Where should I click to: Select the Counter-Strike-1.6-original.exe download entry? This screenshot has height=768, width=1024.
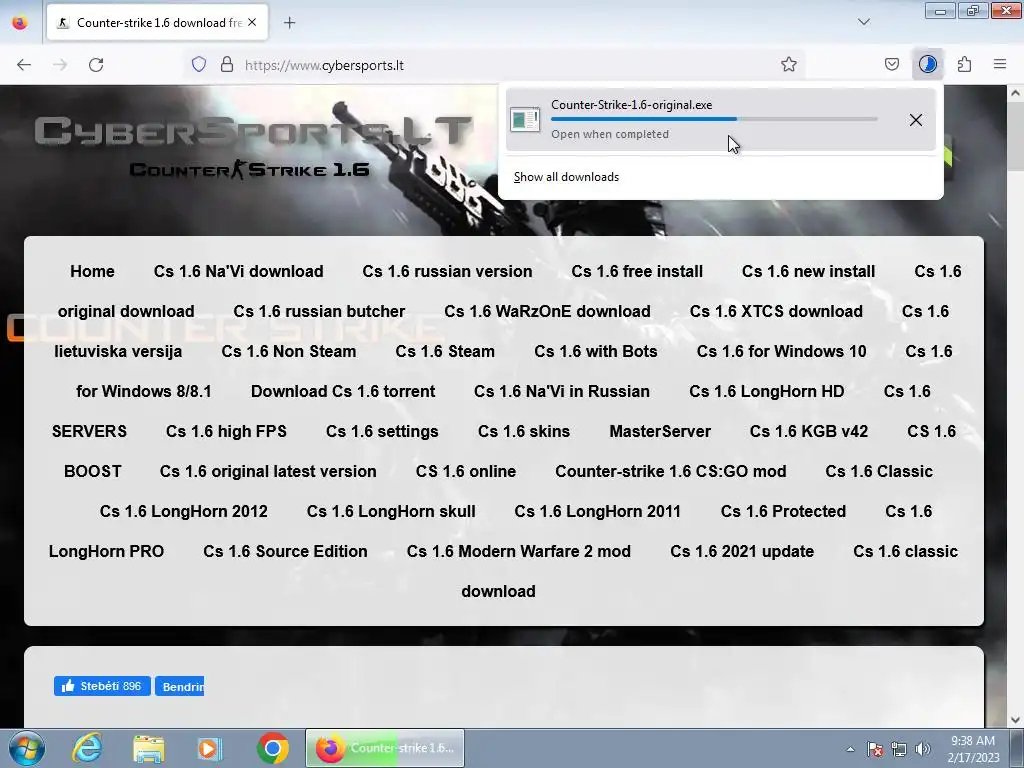click(720, 120)
